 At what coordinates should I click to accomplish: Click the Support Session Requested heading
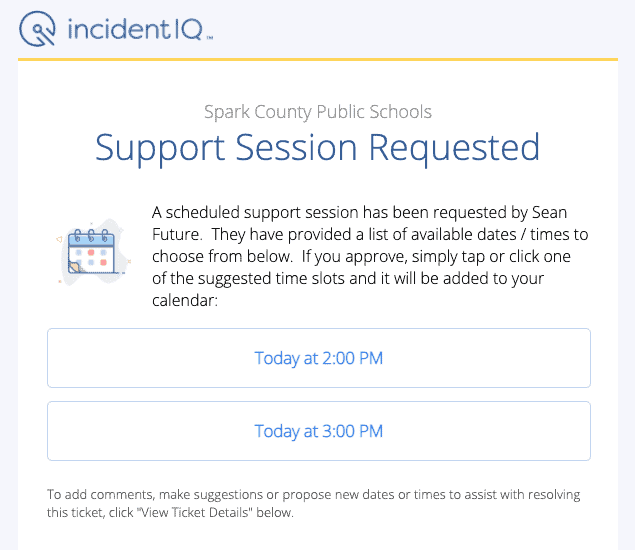(x=318, y=148)
